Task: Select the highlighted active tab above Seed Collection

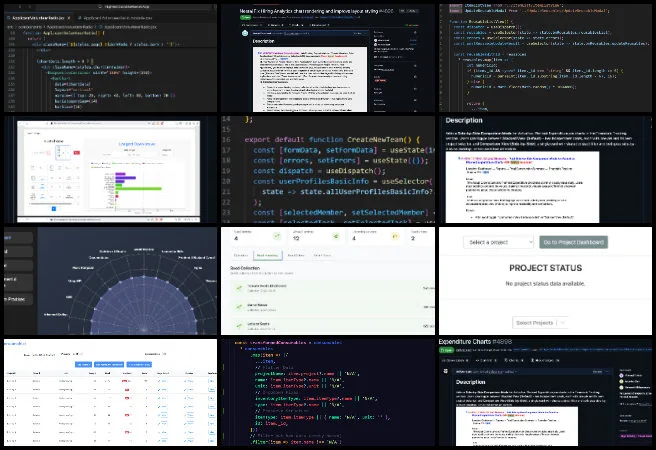Action: 267,255
